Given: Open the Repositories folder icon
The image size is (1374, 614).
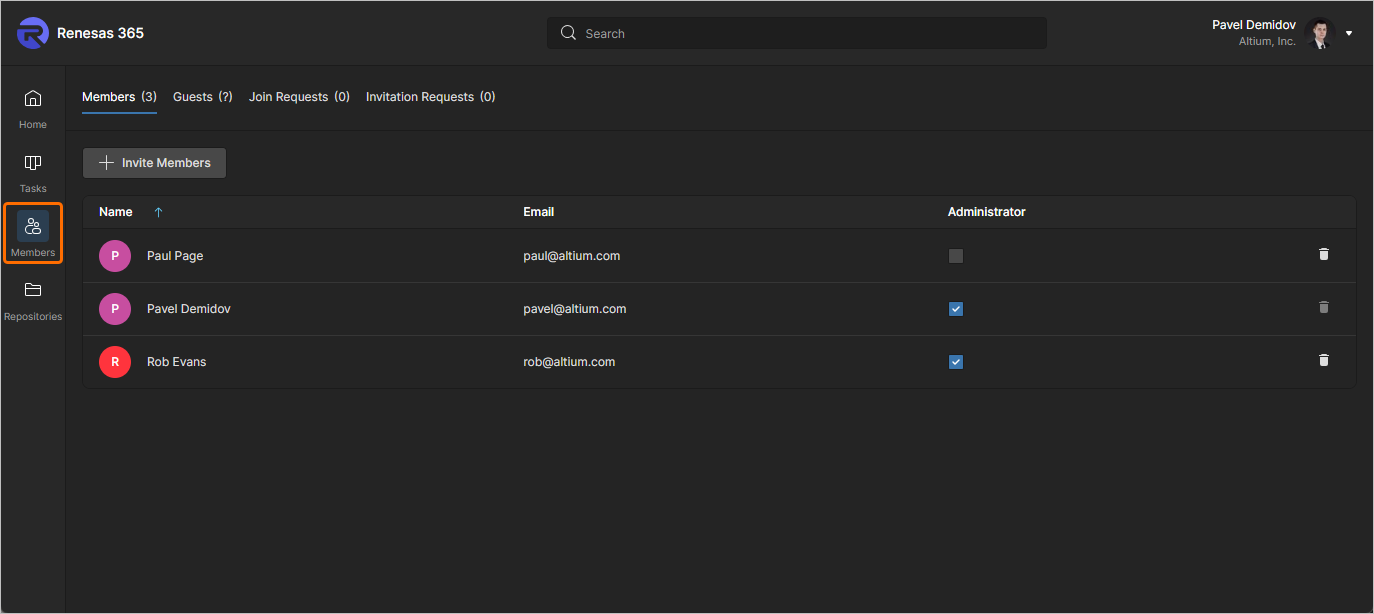Looking at the screenshot, I should (33, 291).
